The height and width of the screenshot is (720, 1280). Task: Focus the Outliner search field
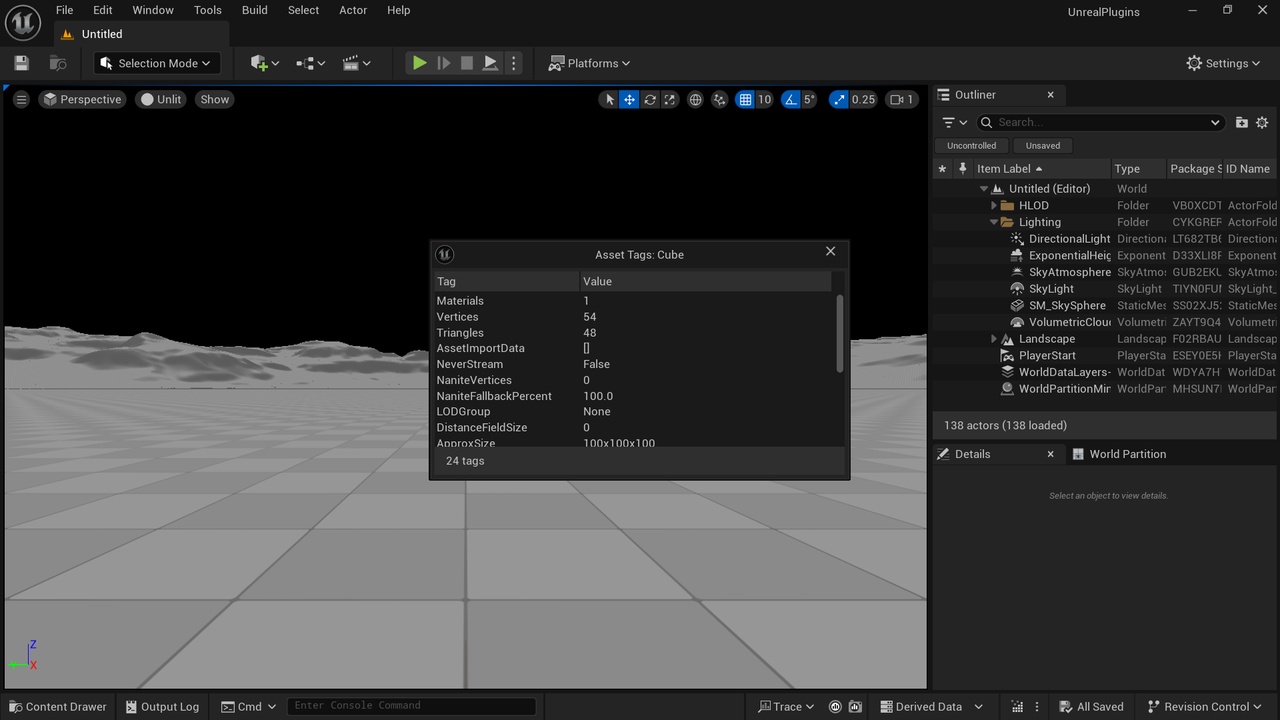click(x=1100, y=122)
